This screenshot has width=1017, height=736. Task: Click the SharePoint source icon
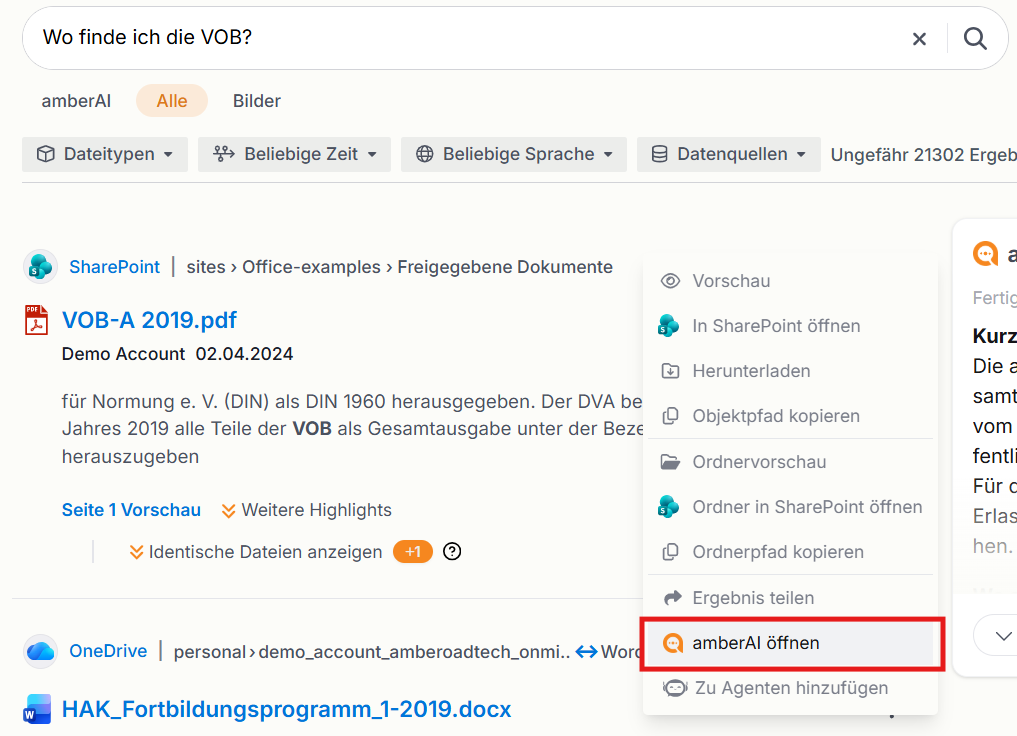(x=40, y=267)
